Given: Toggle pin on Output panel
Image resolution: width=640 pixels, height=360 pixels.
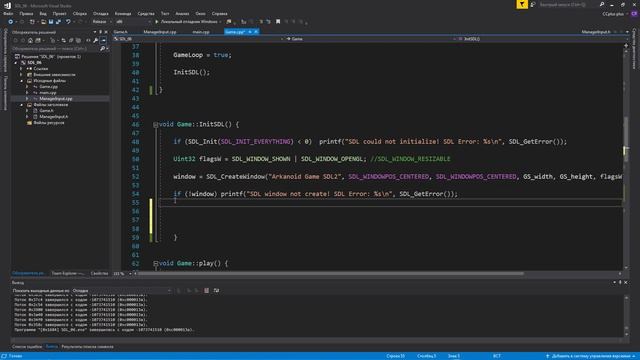Looking at the screenshot, I should point(620,282).
